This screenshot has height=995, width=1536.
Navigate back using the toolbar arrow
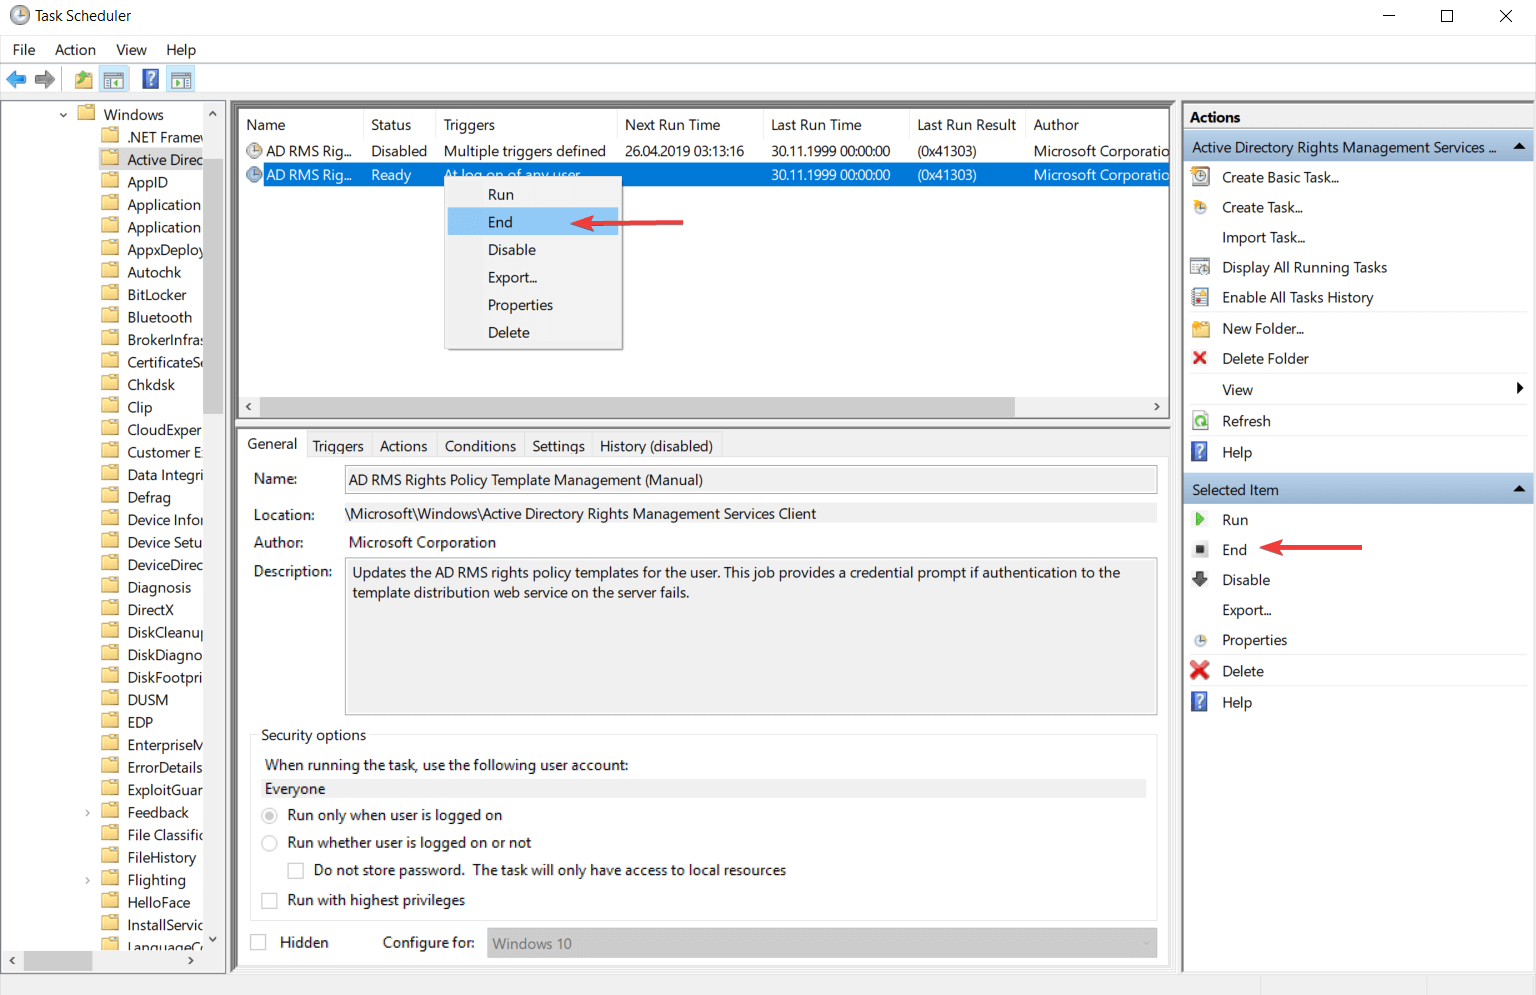(x=16, y=79)
